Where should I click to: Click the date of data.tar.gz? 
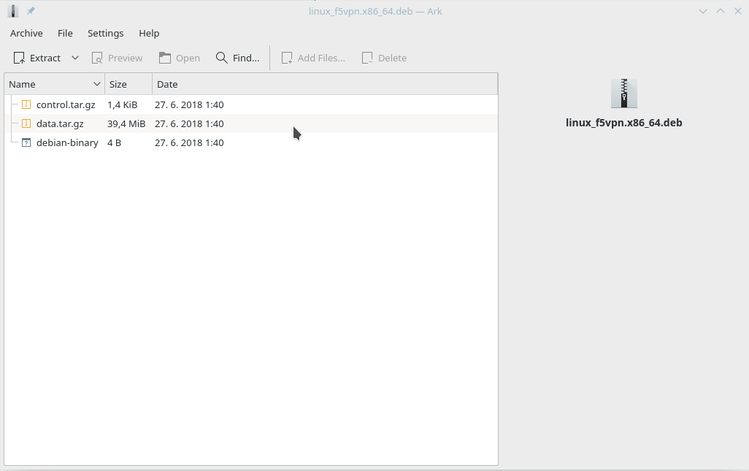189,124
